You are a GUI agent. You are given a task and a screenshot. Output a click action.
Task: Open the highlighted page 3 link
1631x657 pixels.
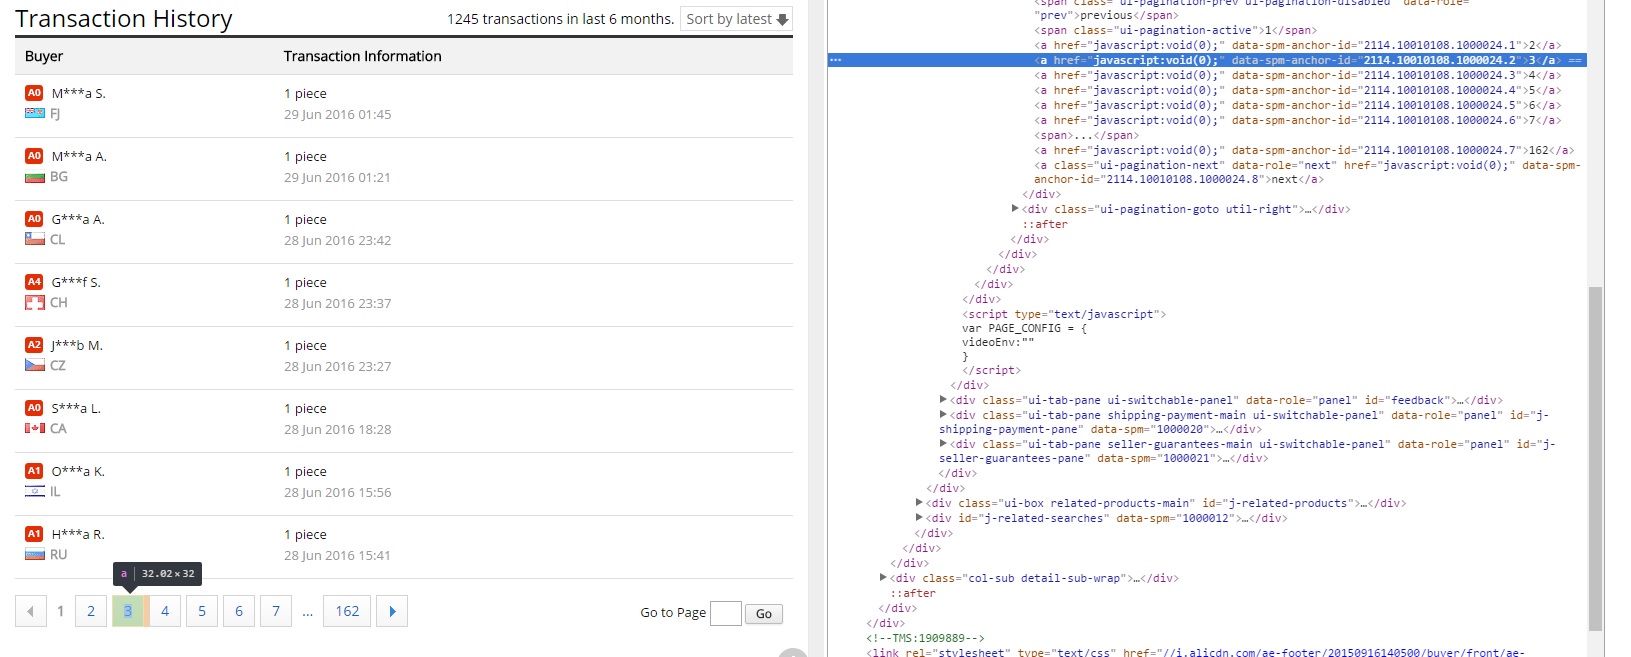click(x=128, y=611)
